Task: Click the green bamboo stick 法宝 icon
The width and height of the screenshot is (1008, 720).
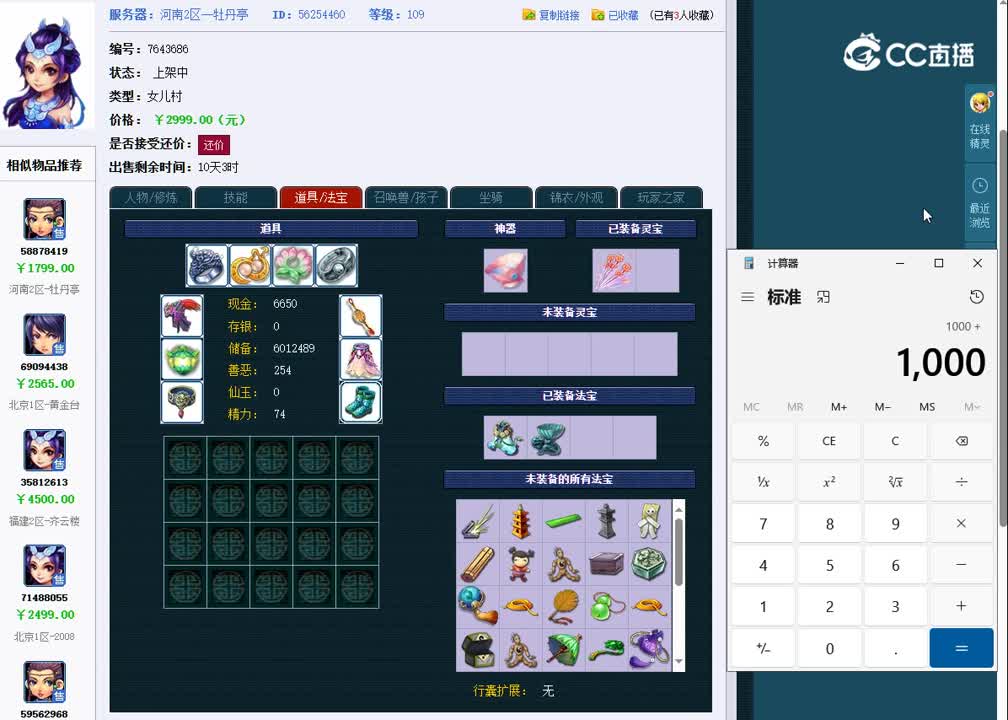Action: point(564,521)
